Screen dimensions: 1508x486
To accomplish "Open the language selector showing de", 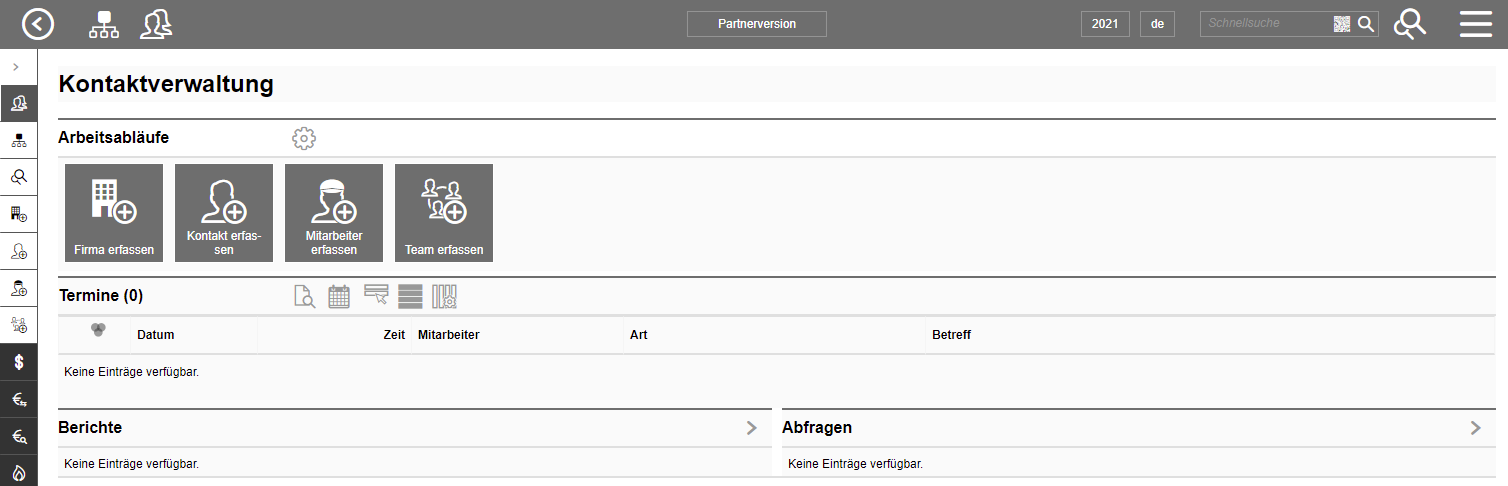I will [1157, 24].
